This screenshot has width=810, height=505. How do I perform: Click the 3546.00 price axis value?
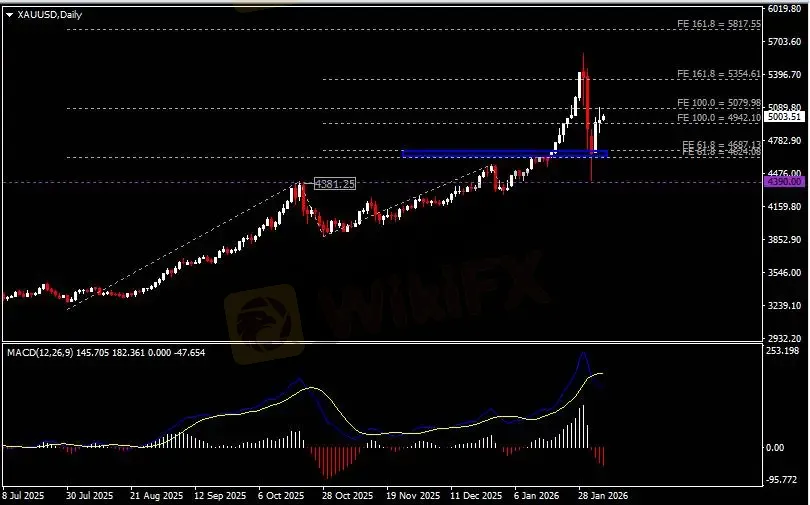[x=784, y=273]
